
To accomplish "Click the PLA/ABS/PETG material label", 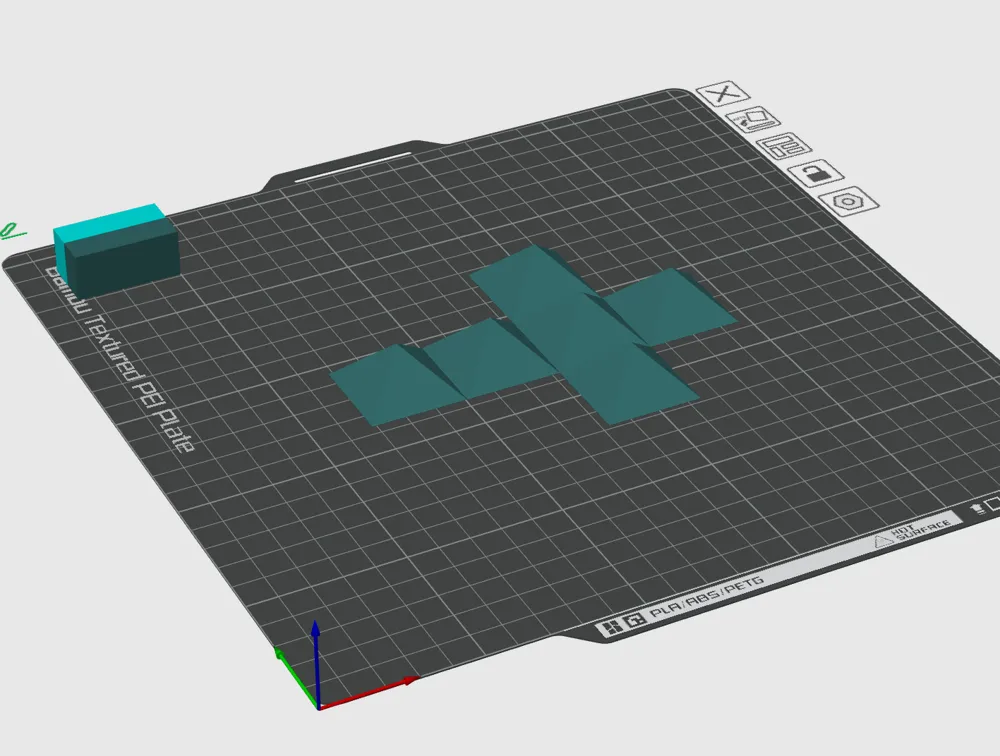I will tap(706, 596).
